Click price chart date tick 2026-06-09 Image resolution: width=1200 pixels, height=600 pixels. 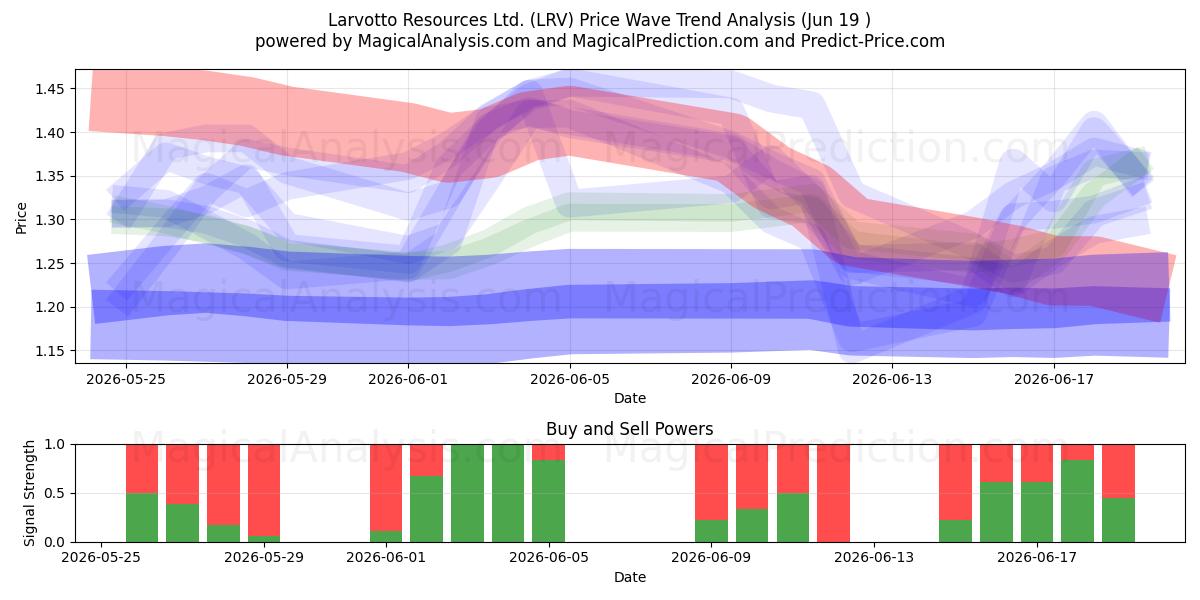(x=731, y=379)
